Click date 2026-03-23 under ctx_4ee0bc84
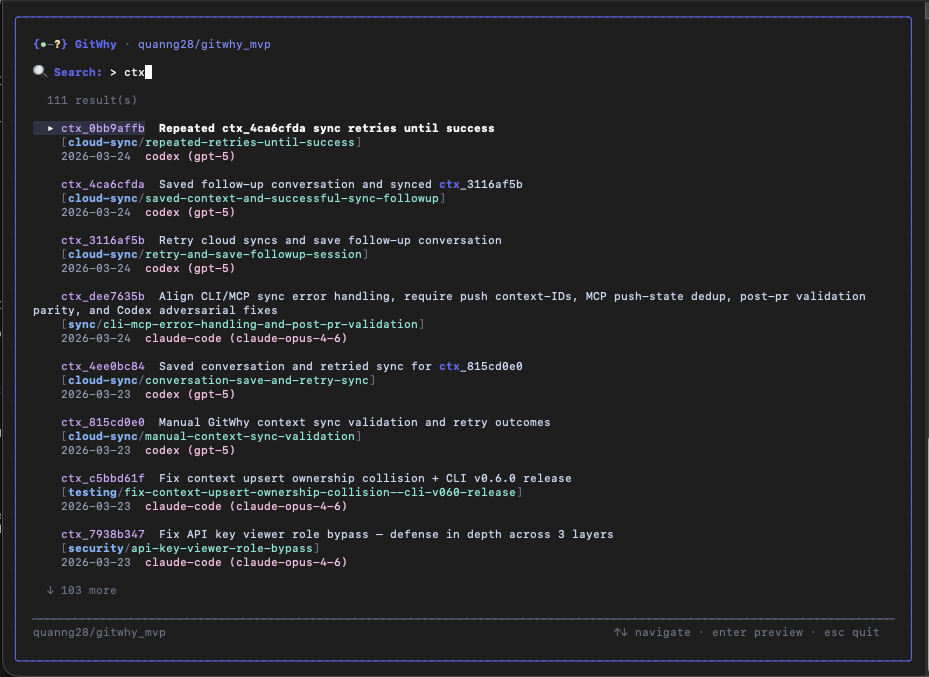The width and height of the screenshot is (929, 677). pyautogui.click(x=96, y=394)
